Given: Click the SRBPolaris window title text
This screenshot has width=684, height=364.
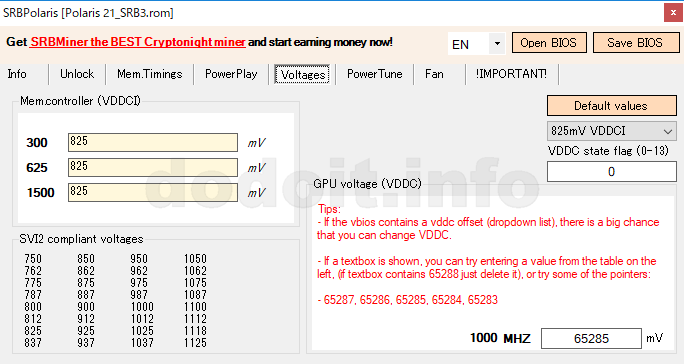Looking at the screenshot, I should tap(88, 13).
